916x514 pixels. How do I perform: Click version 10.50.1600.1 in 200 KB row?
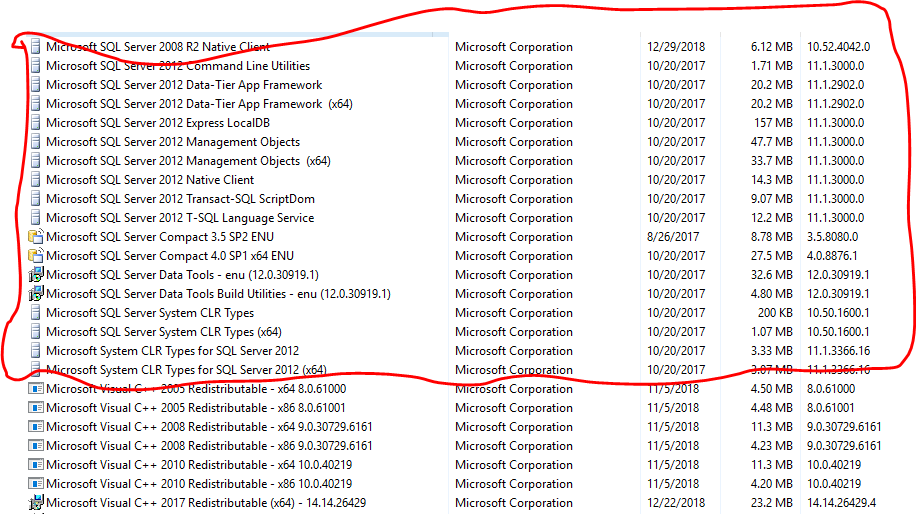(838, 312)
